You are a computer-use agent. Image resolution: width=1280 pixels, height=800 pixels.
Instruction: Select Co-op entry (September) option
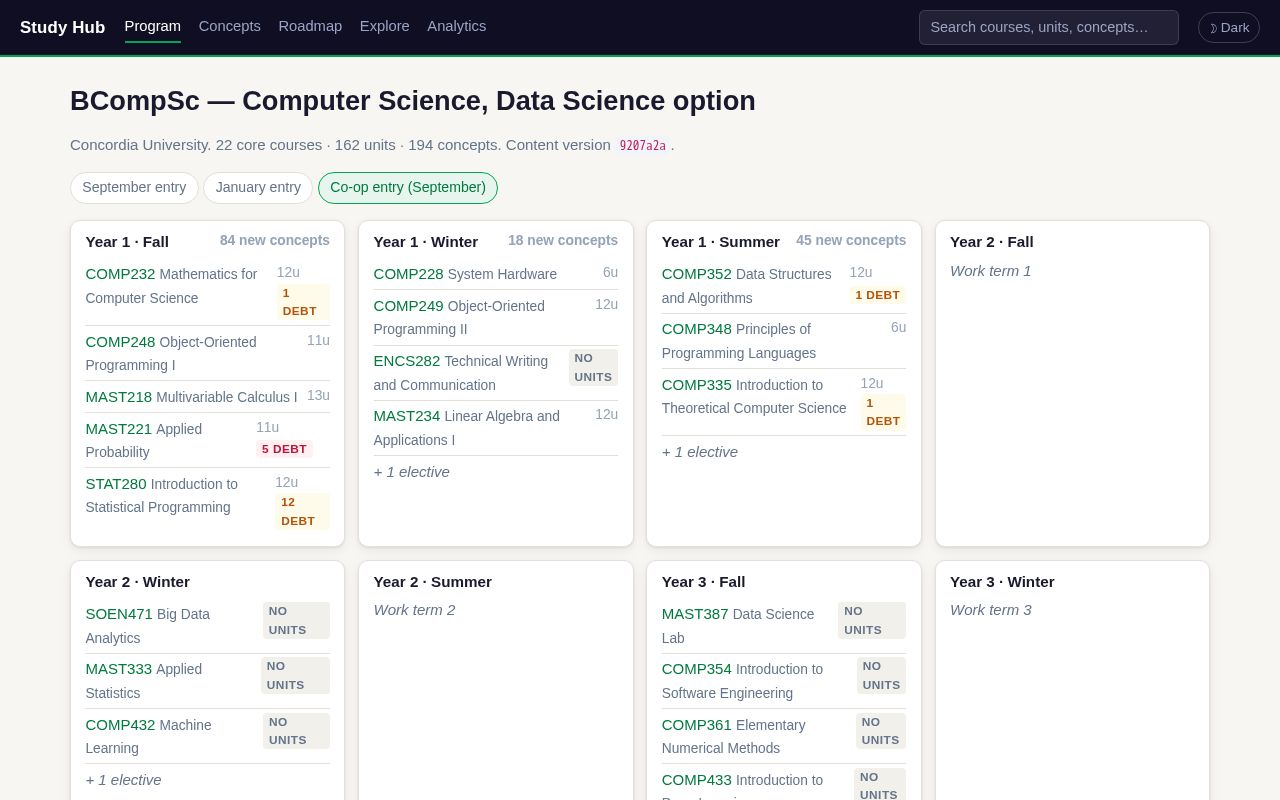click(x=408, y=187)
